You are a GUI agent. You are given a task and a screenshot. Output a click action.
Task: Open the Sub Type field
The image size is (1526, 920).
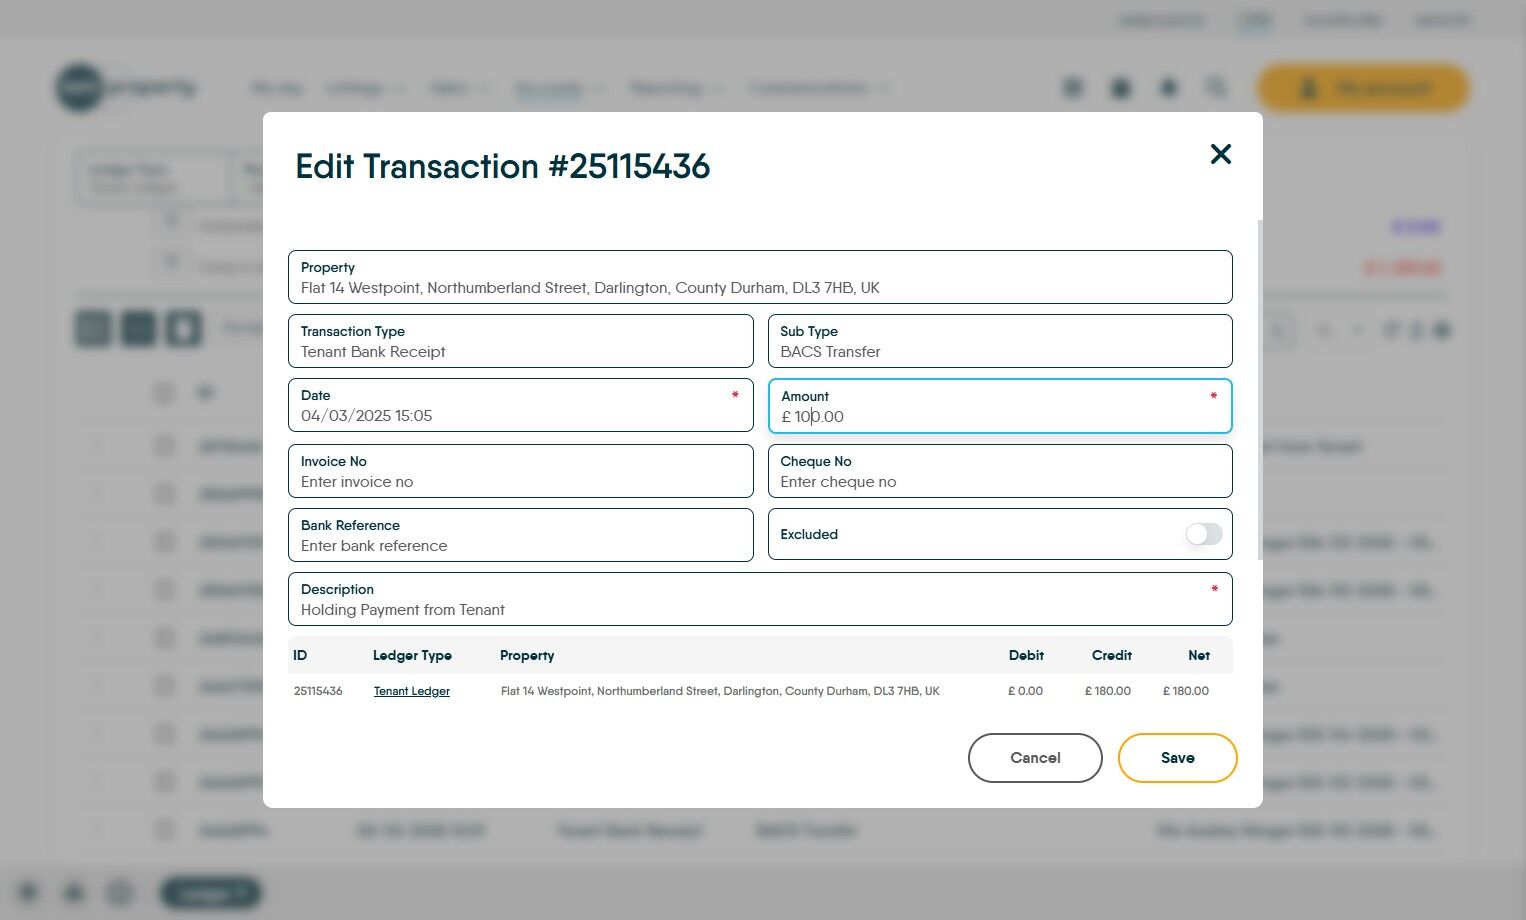coord(1000,341)
